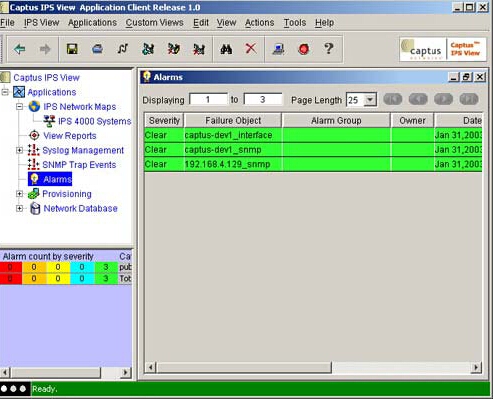
Task: Select SNMP Trap Events in the tree
Action: pyautogui.click(x=79, y=165)
